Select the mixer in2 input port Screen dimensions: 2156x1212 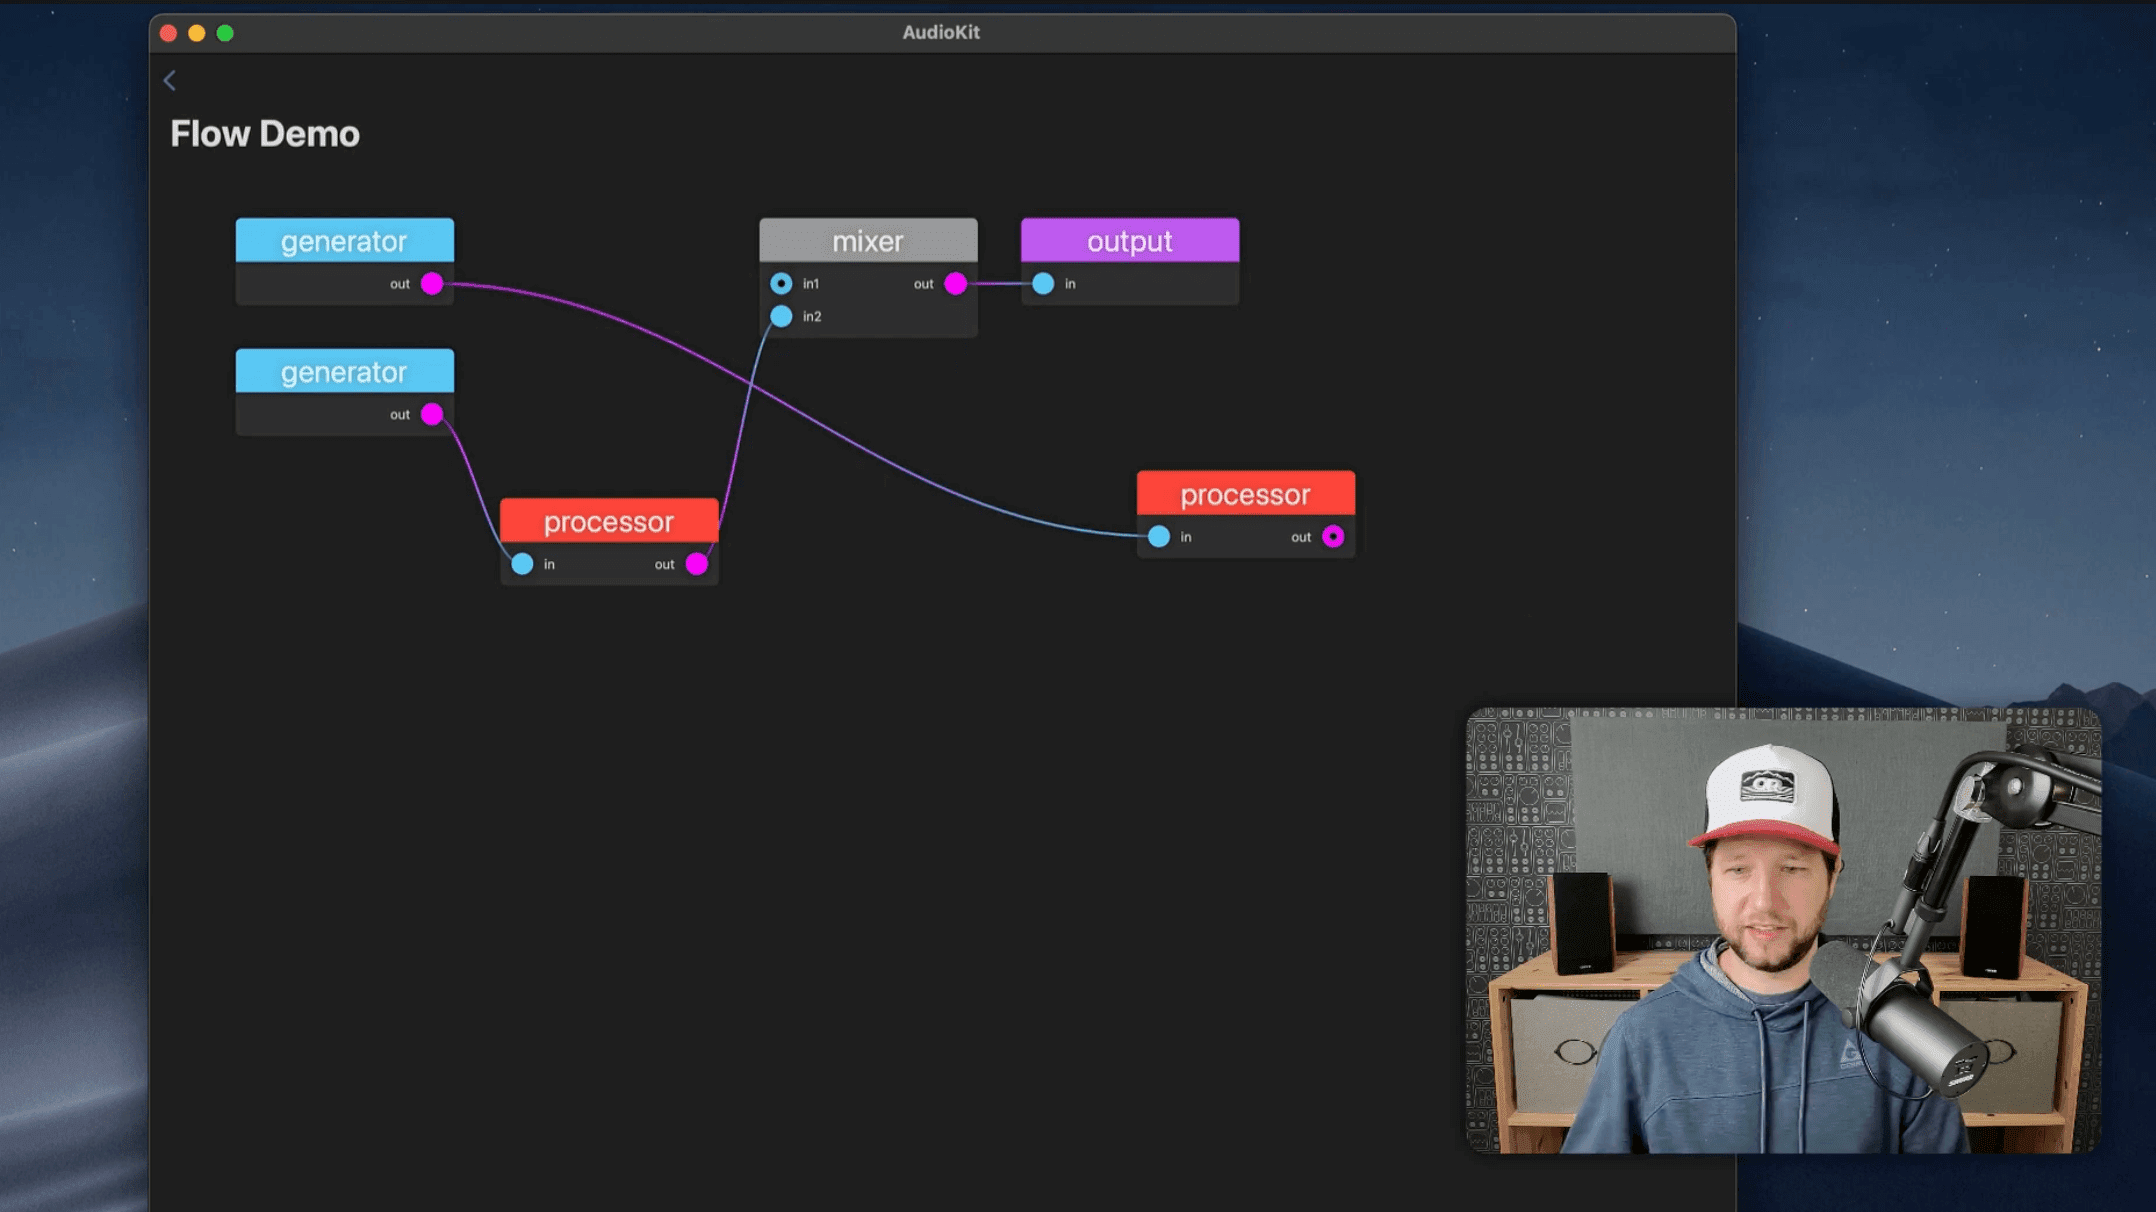click(x=781, y=317)
